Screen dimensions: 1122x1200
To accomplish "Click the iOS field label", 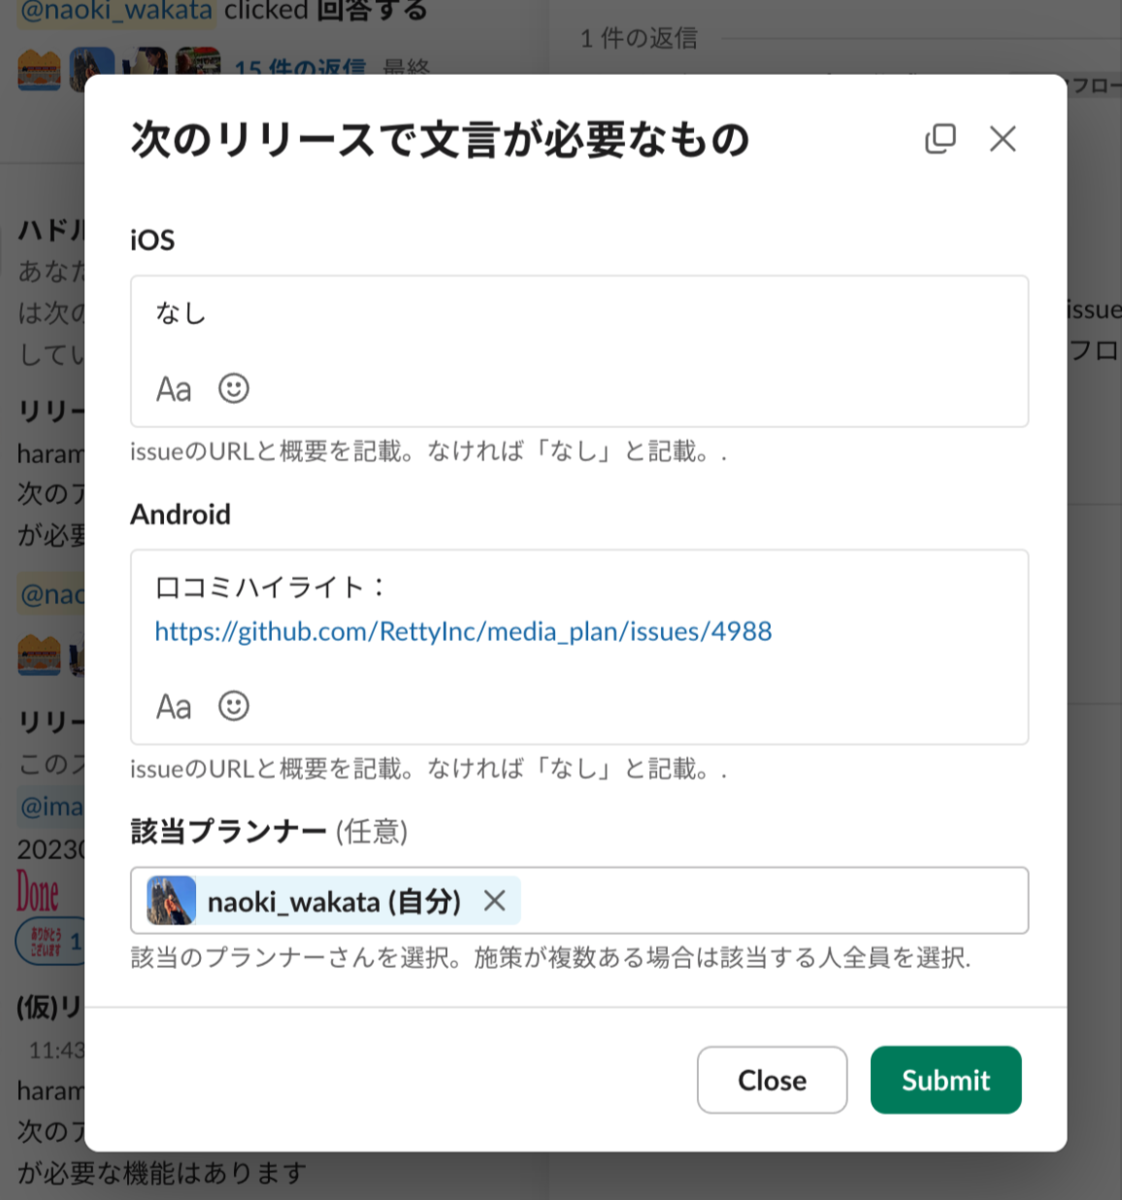I will click(152, 240).
